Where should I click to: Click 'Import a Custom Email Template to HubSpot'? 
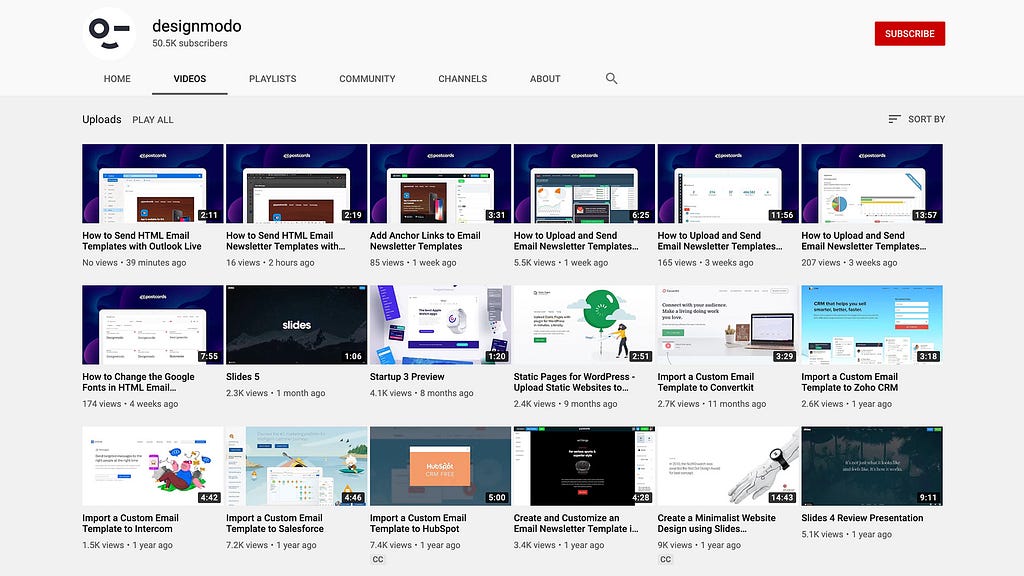click(x=419, y=523)
